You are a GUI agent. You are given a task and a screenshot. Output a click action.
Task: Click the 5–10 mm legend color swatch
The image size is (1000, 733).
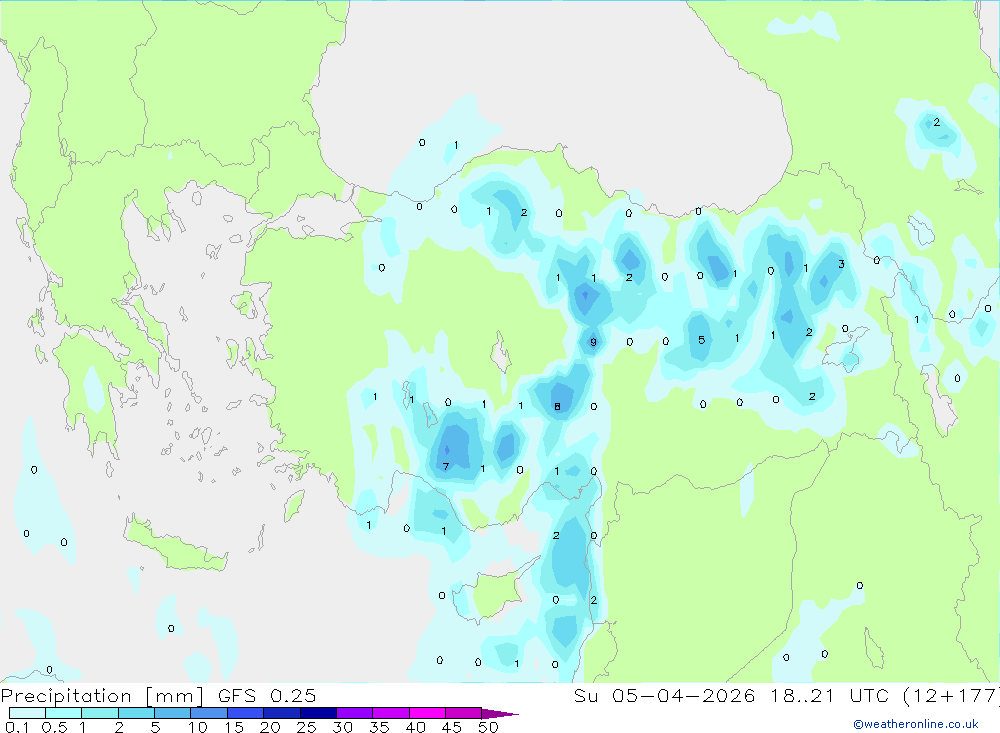[x=172, y=713]
